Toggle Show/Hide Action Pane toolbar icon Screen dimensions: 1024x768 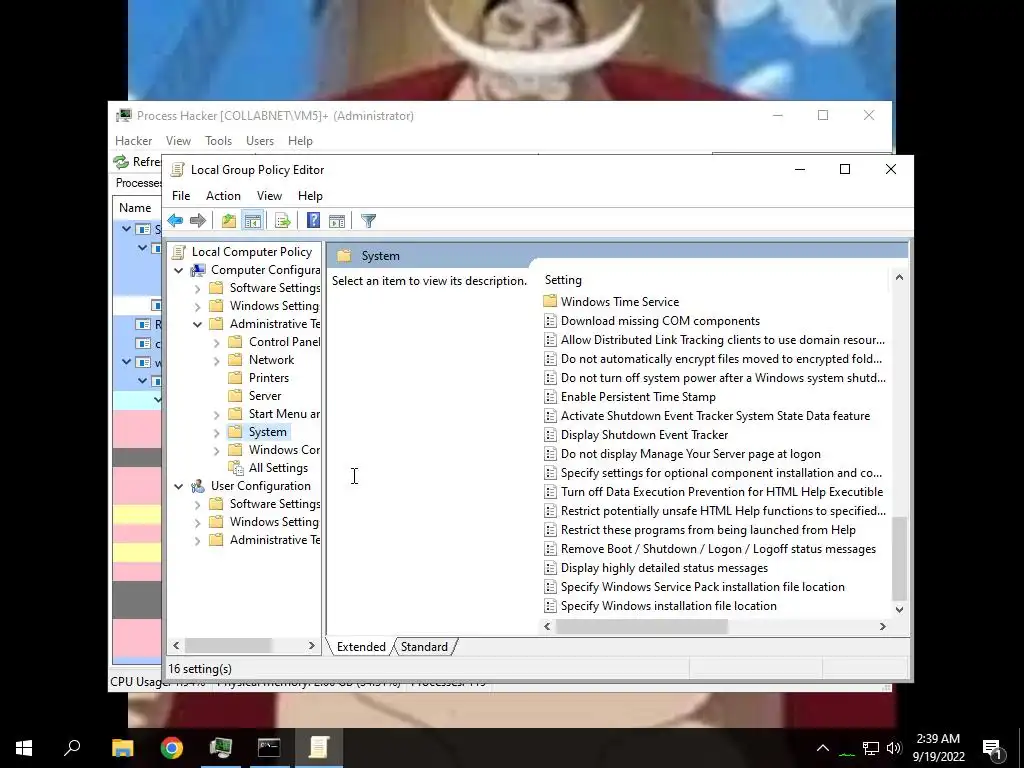[x=337, y=221]
